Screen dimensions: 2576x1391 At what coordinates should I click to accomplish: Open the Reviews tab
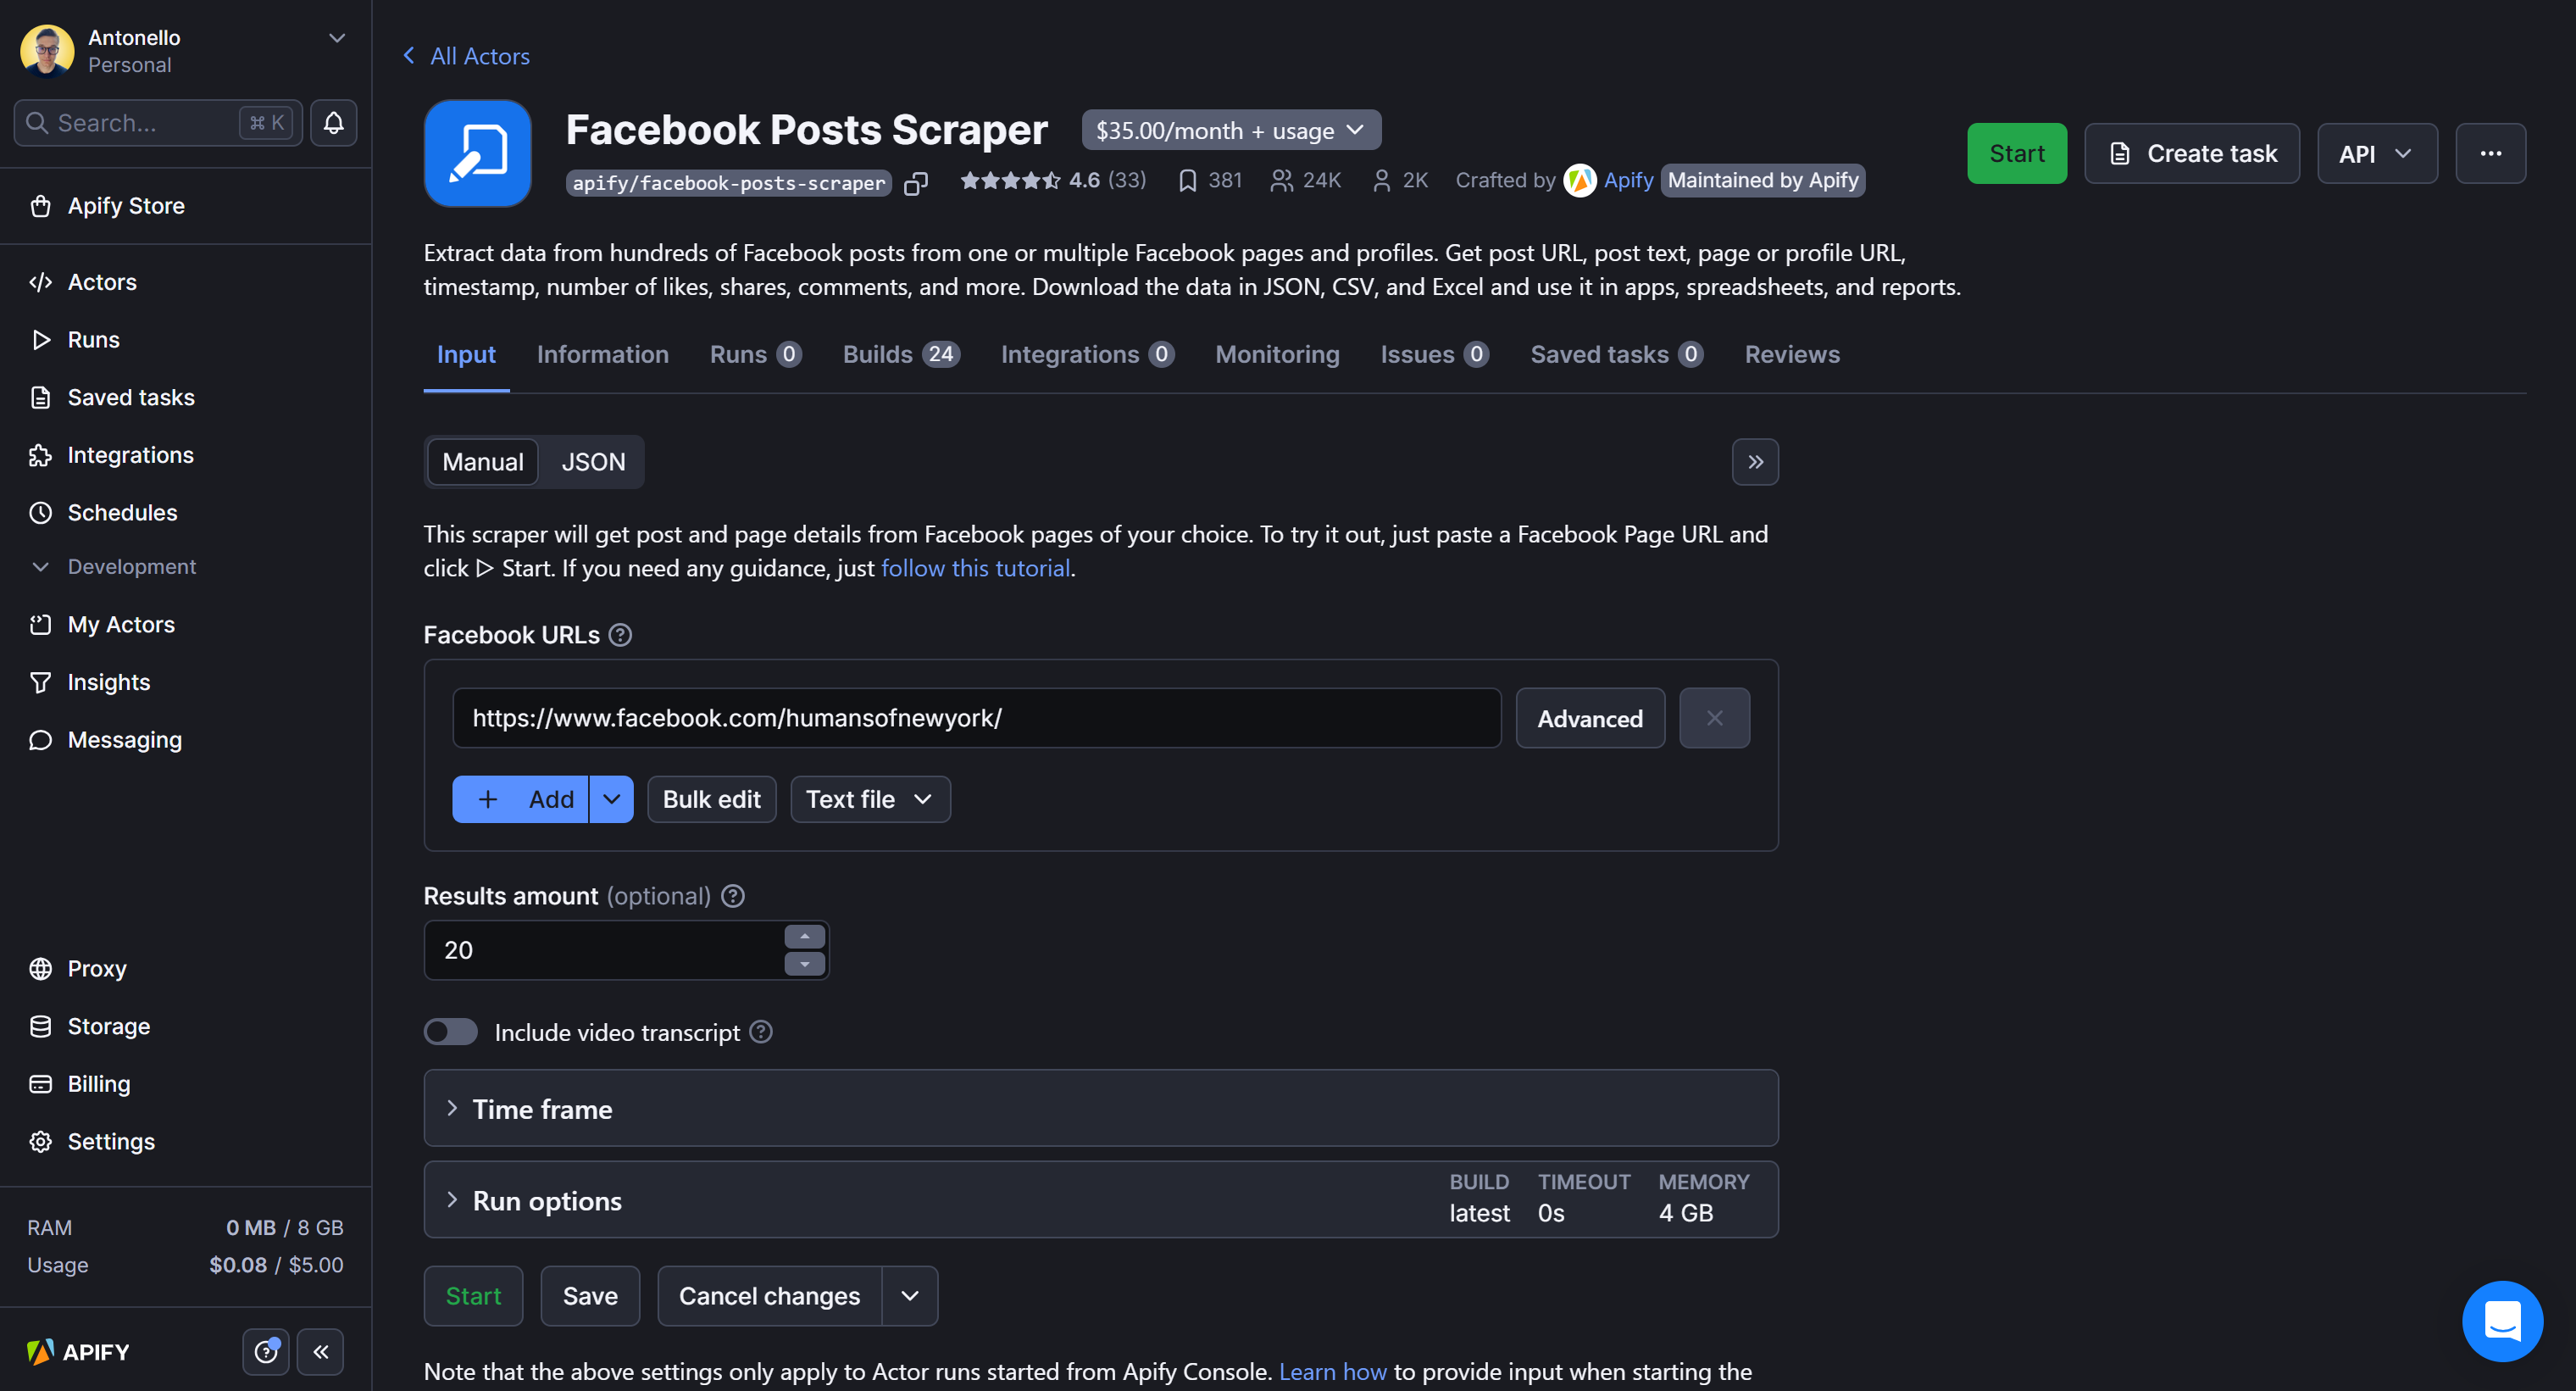[x=1791, y=354]
